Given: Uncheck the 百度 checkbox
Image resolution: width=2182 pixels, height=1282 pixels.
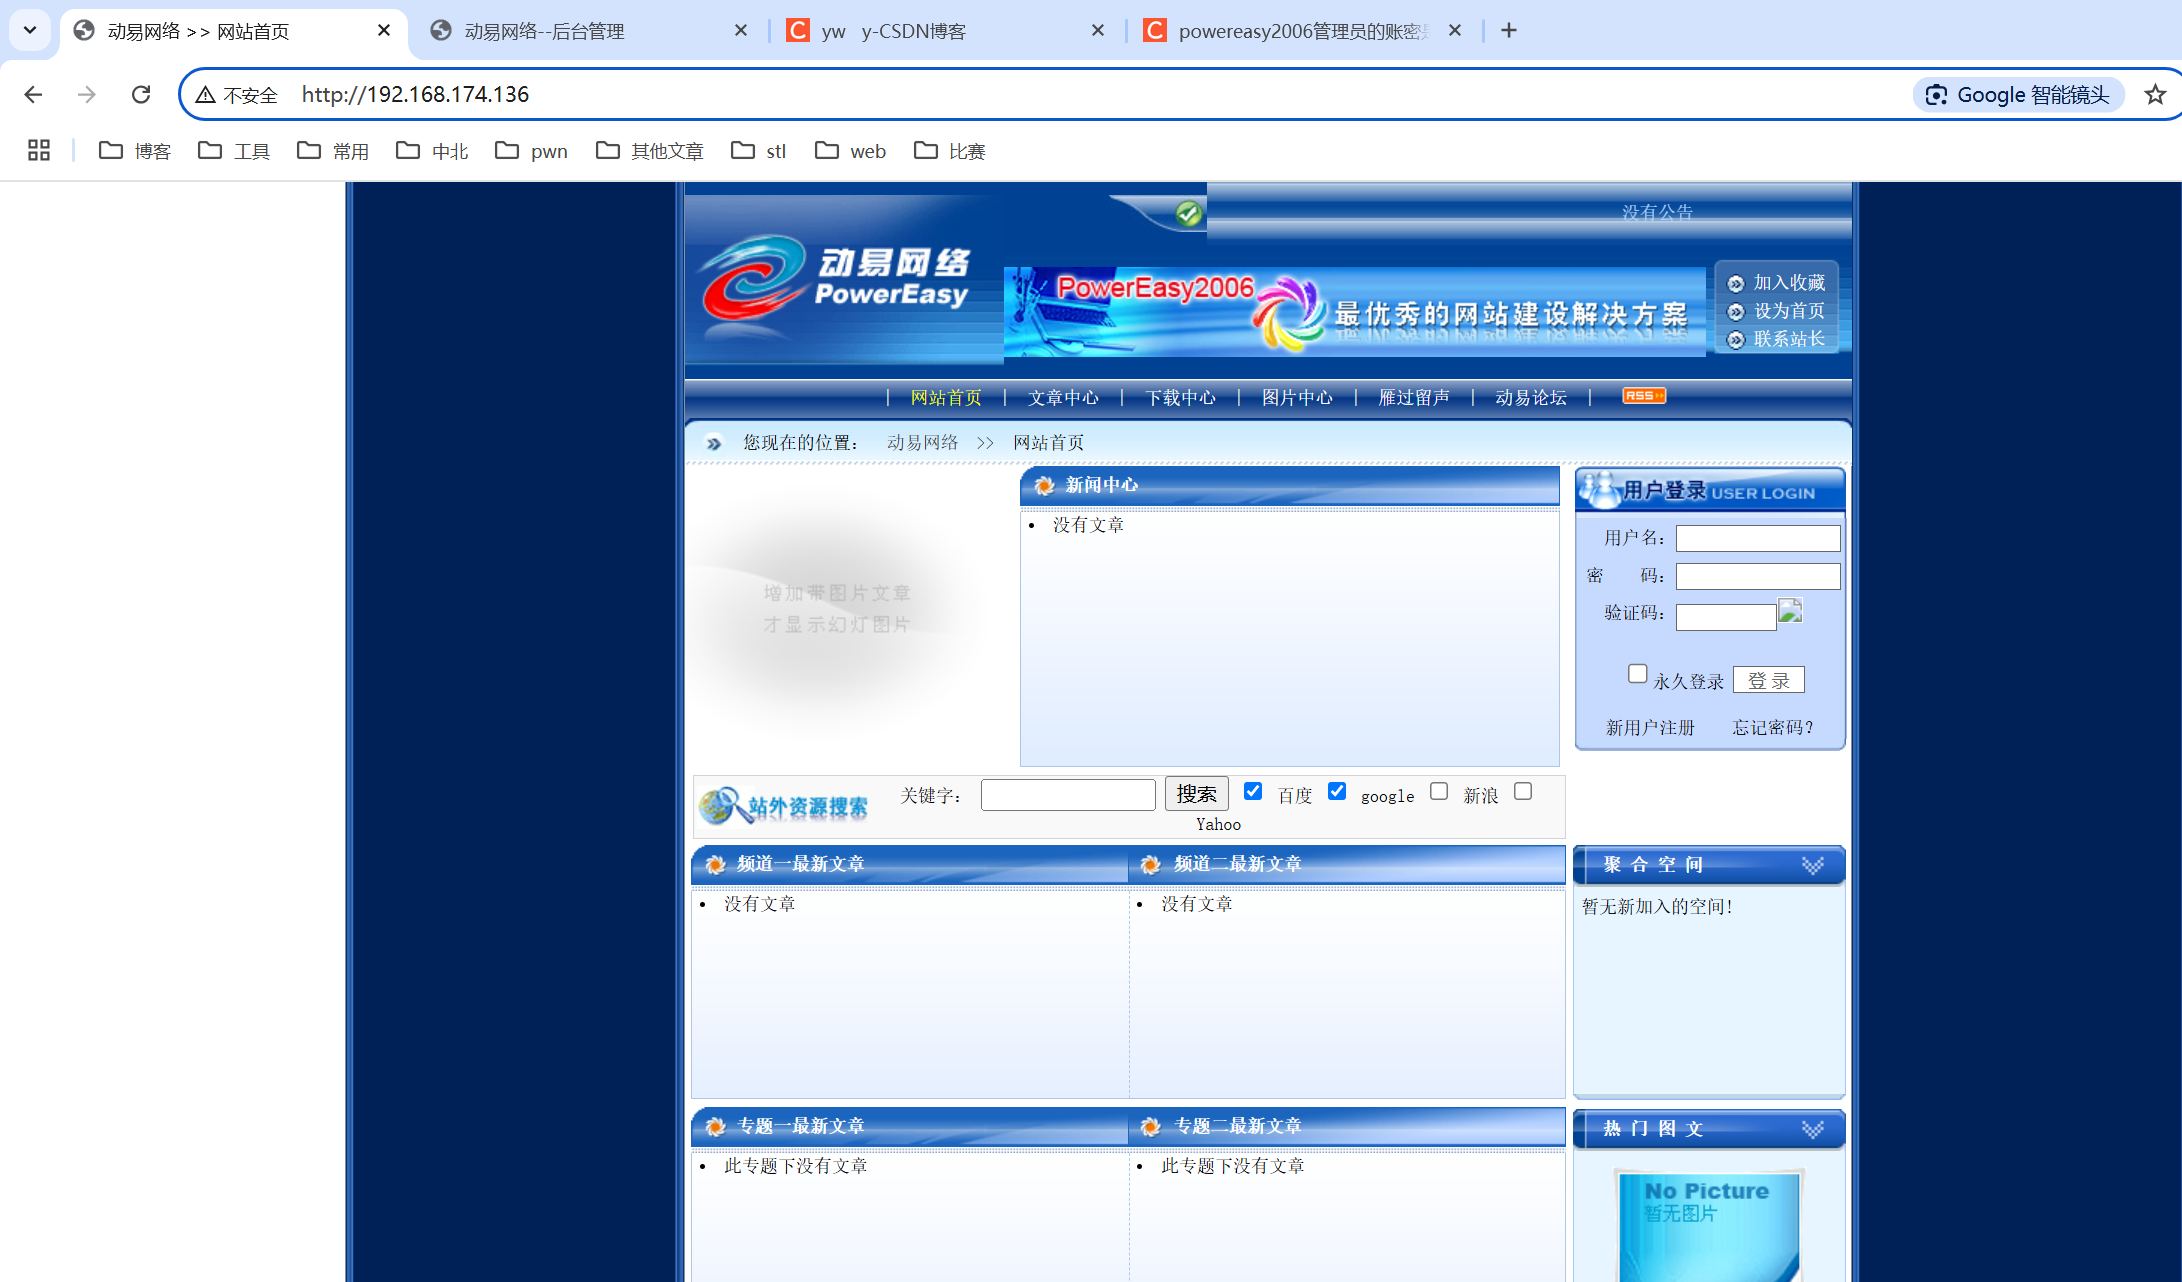Looking at the screenshot, I should [x=1253, y=791].
